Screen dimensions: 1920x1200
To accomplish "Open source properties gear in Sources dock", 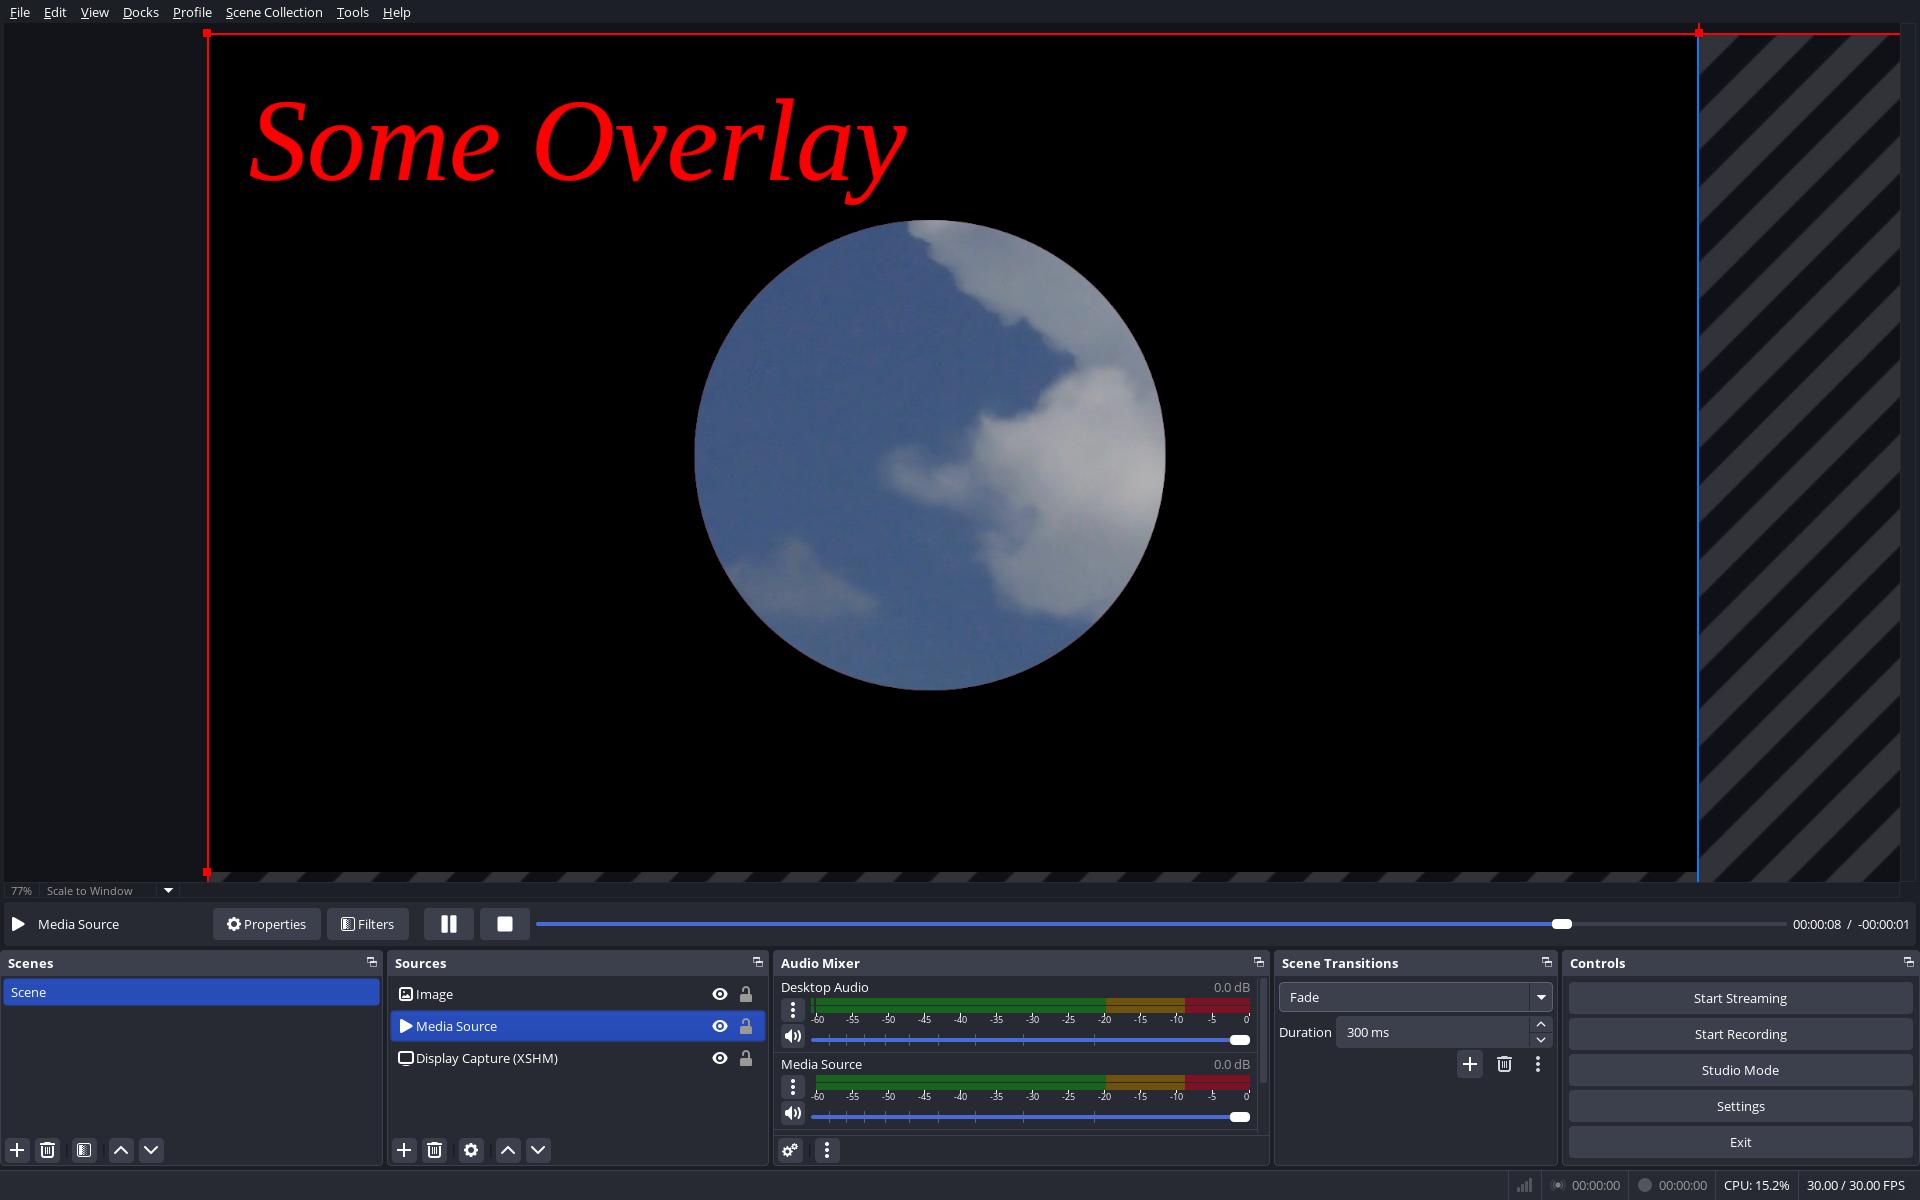I will click(x=471, y=1150).
